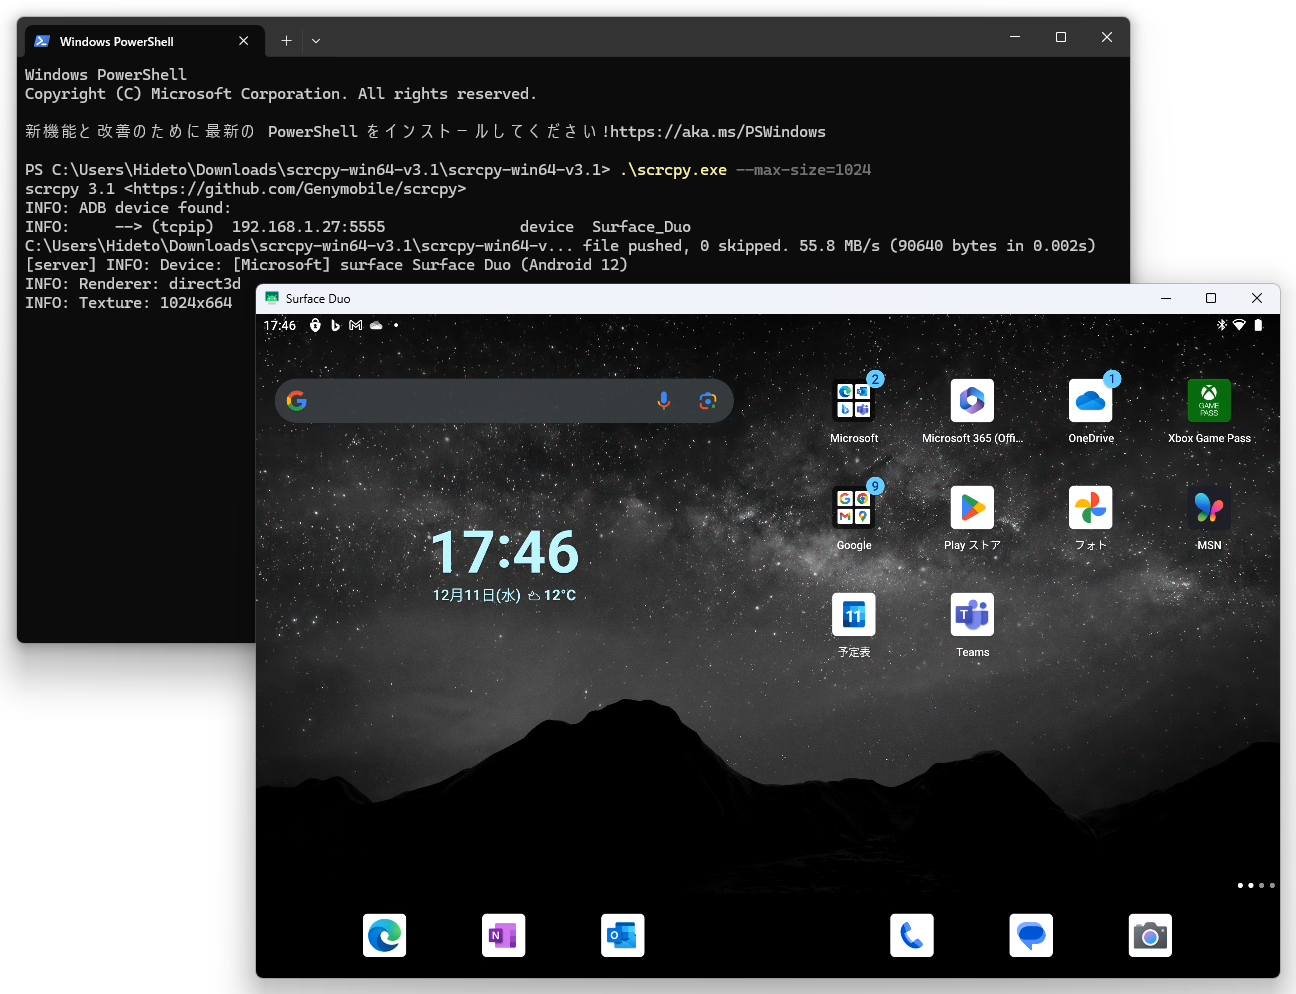Open the 予定表 calendar app
Screen dimensions: 1296x994
853,614
